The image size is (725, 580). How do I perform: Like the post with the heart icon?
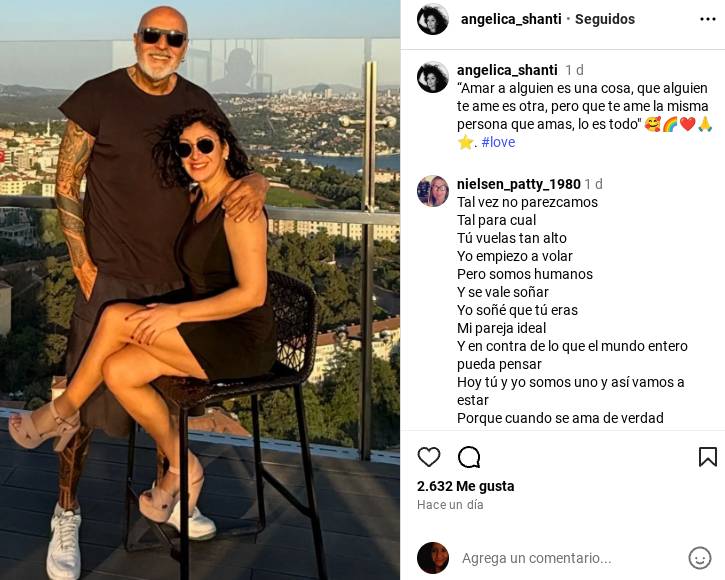pos(429,457)
